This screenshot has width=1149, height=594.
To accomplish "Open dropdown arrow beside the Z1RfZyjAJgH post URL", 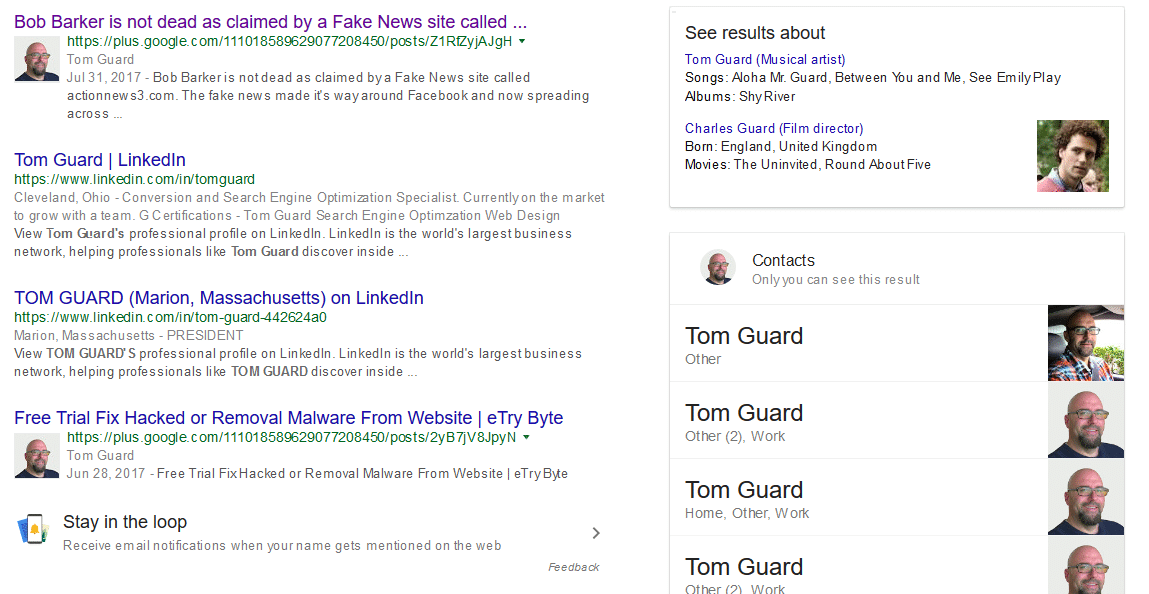I will tap(522, 41).
